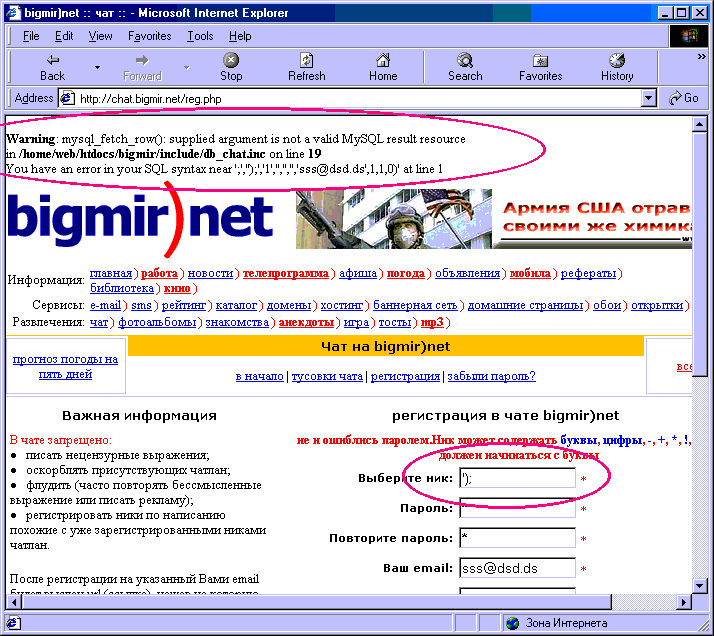The image size is (714, 636).
Task: Open the 'телепрограмма' link
Action: click(x=286, y=273)
